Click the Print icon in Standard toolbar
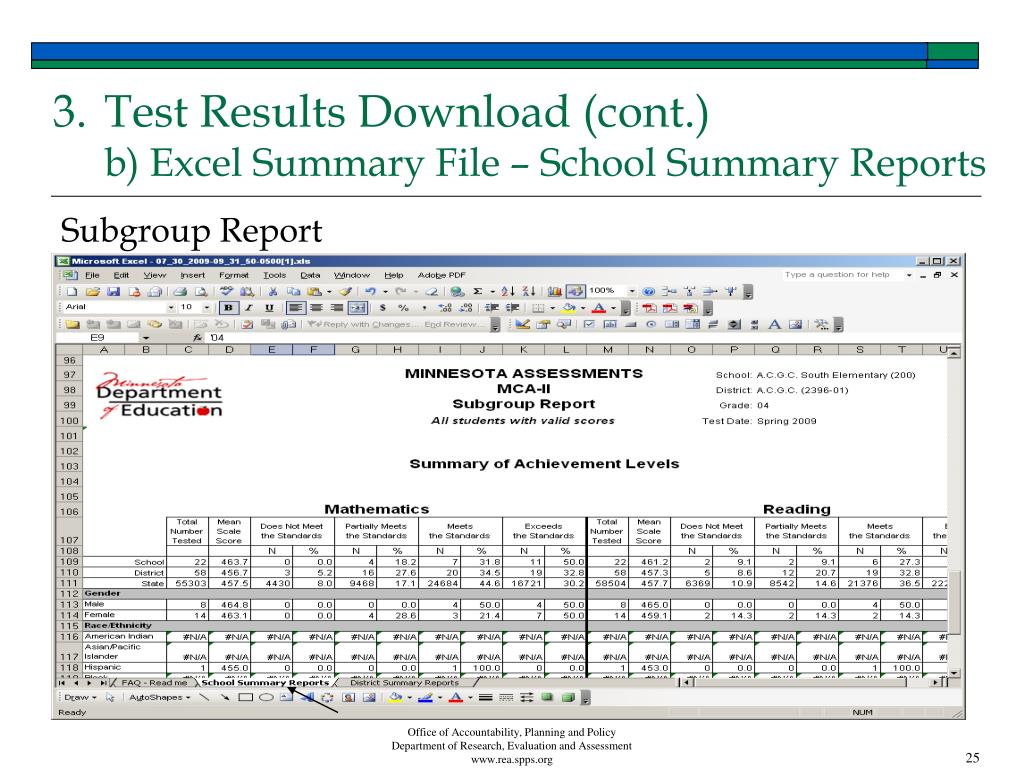1024x768 pixels. click(x=181, y=291)
